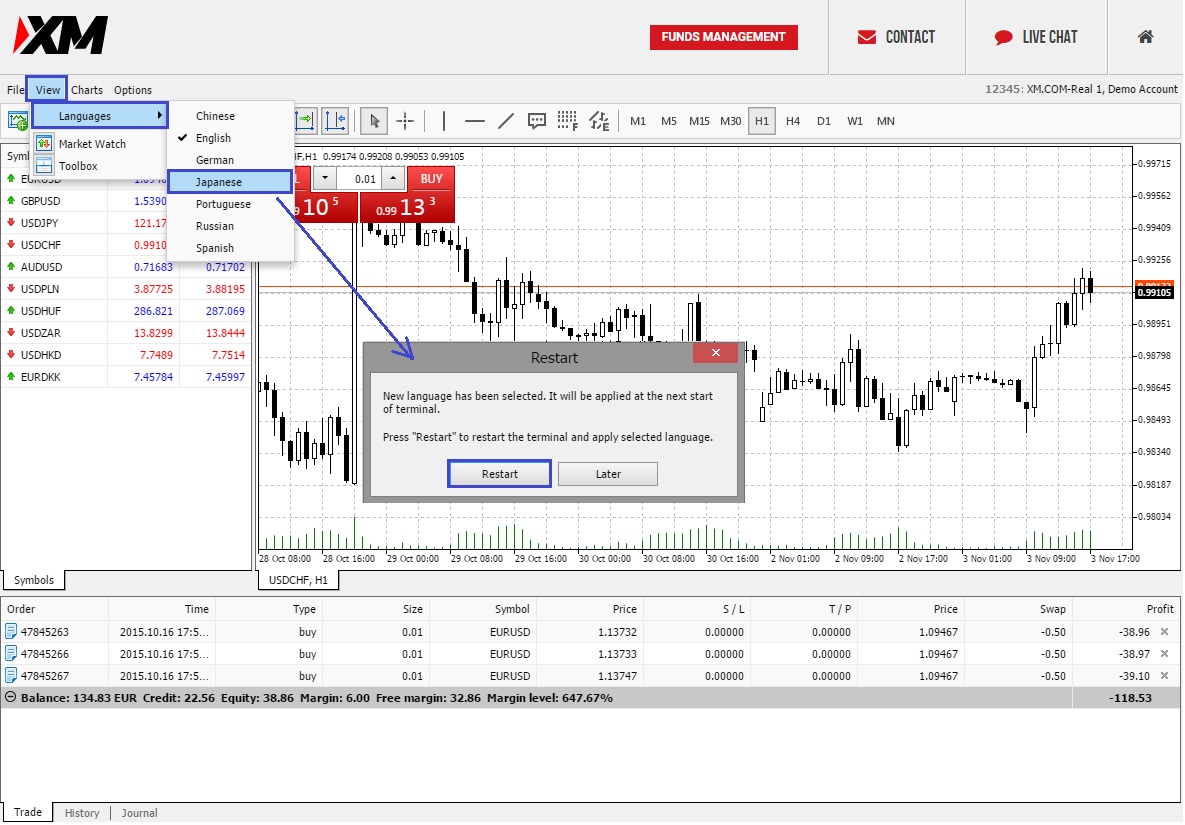Click the document icon of order 47845263

[x=11, y=632]
